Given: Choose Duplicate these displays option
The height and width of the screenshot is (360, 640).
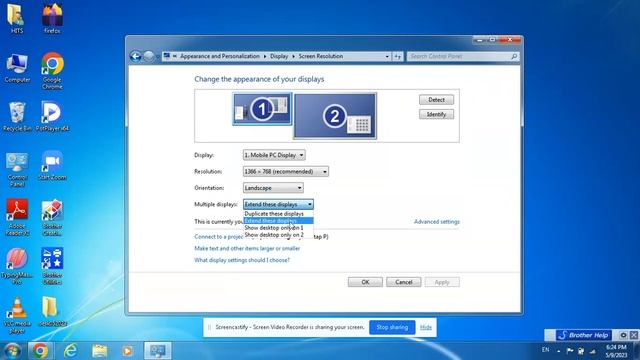Looking at the screenshot, I should coord(278,213).
